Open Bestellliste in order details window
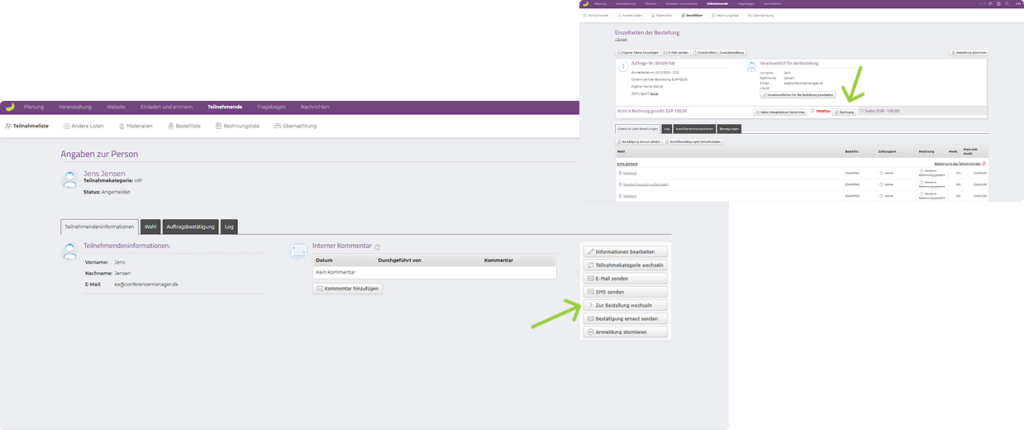Image resolution: width=1024 pixels, height=430 pixels. [690, 14]
